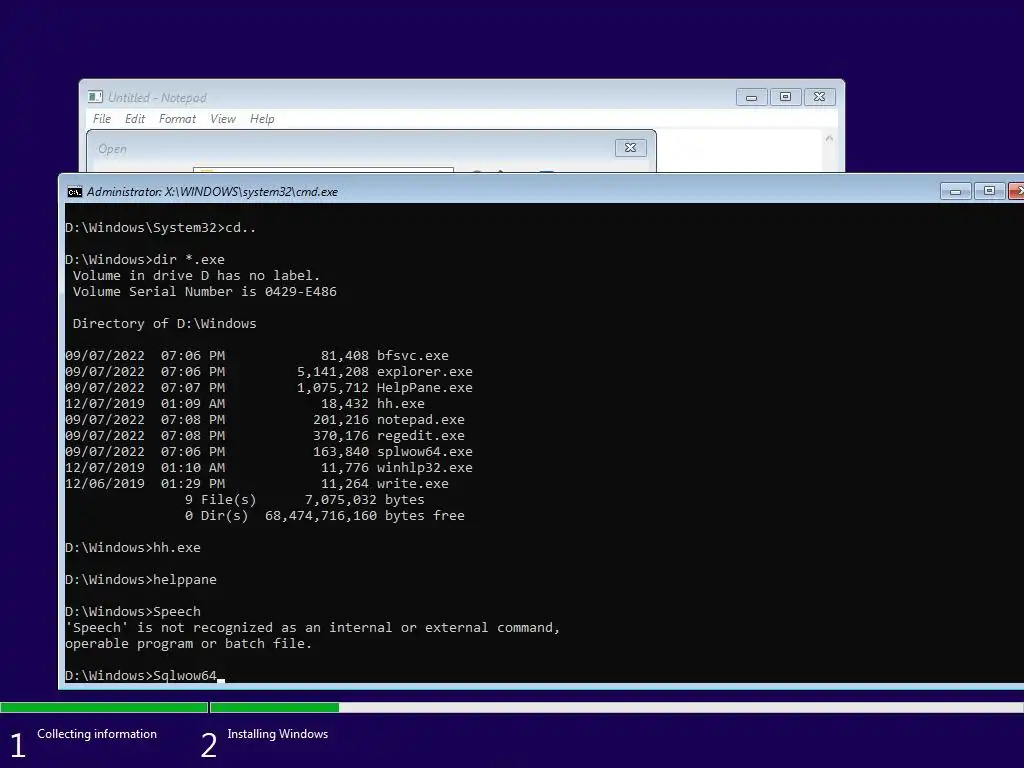This screenshot has height=768, width=1024.
Task: Click the Collecting information progress bar
Action: pyautogui.click(x=104, y=707)
